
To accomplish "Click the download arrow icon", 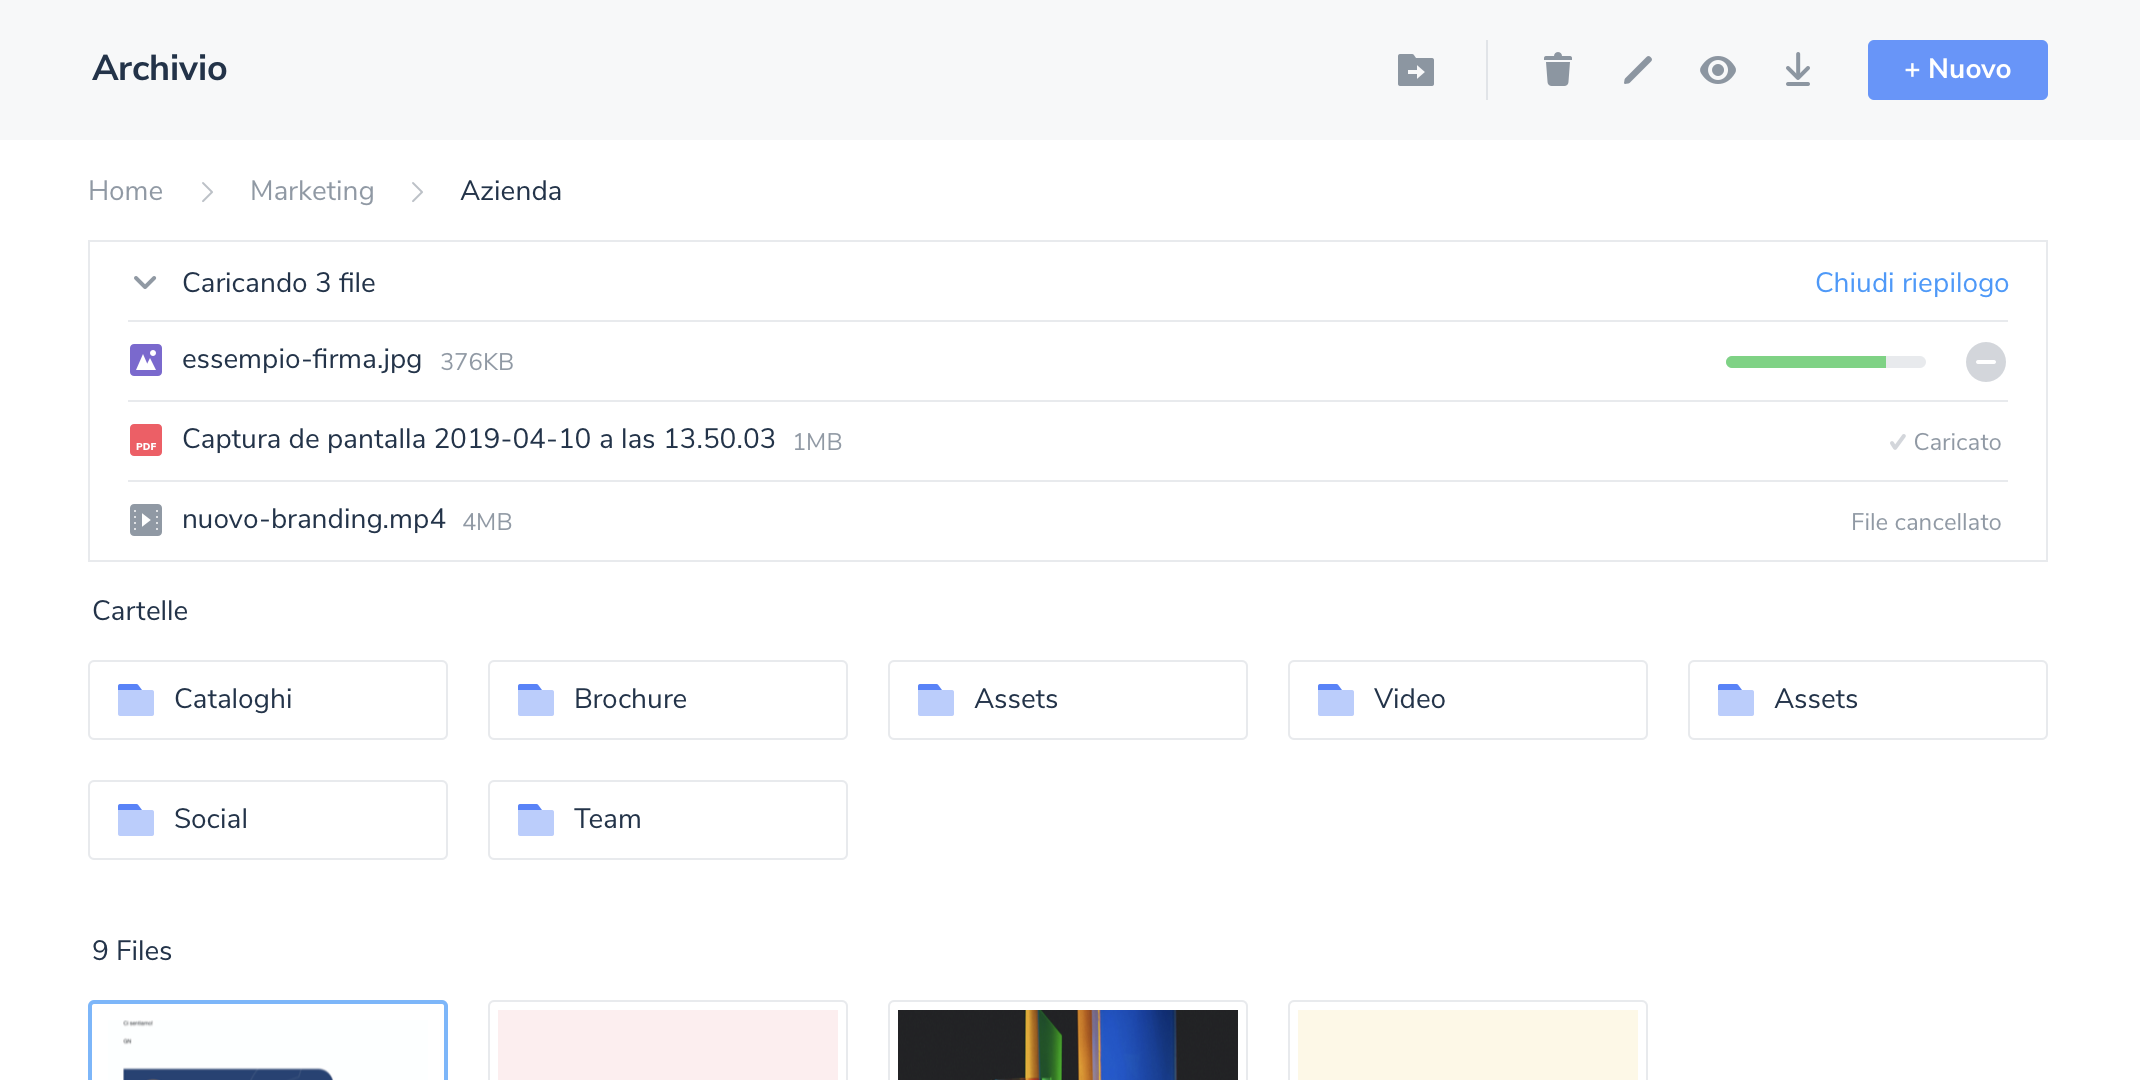I will 1797,70.
